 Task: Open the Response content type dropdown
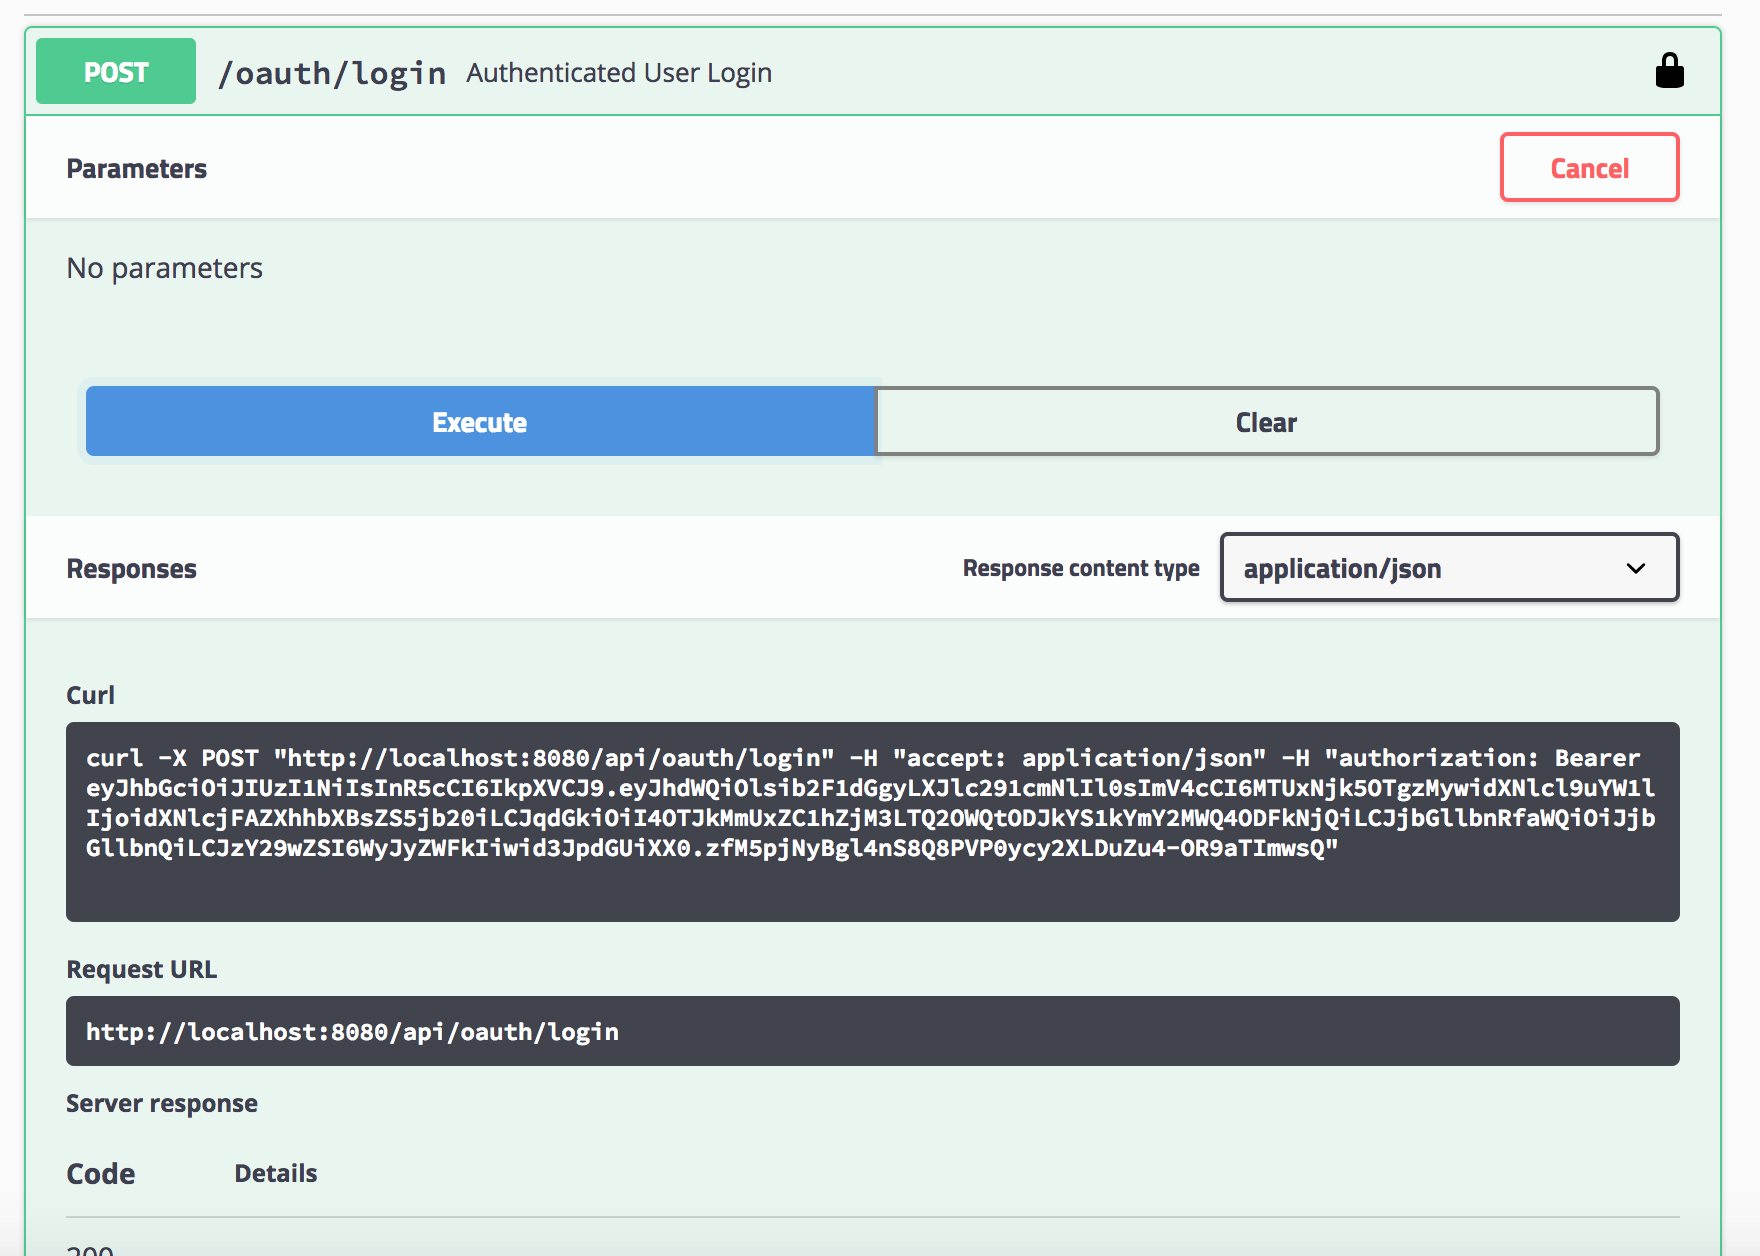tap(1448, 567)
